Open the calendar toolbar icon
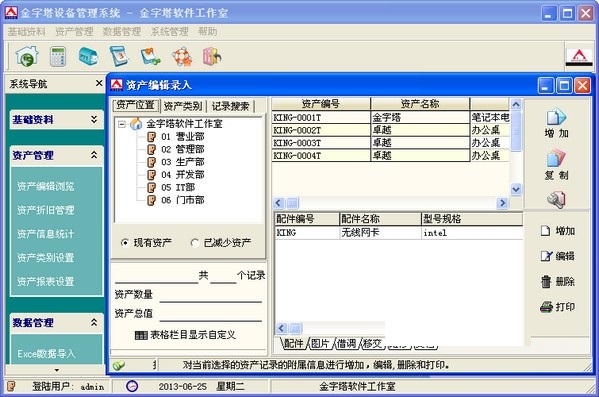 (x=119, y=56)
